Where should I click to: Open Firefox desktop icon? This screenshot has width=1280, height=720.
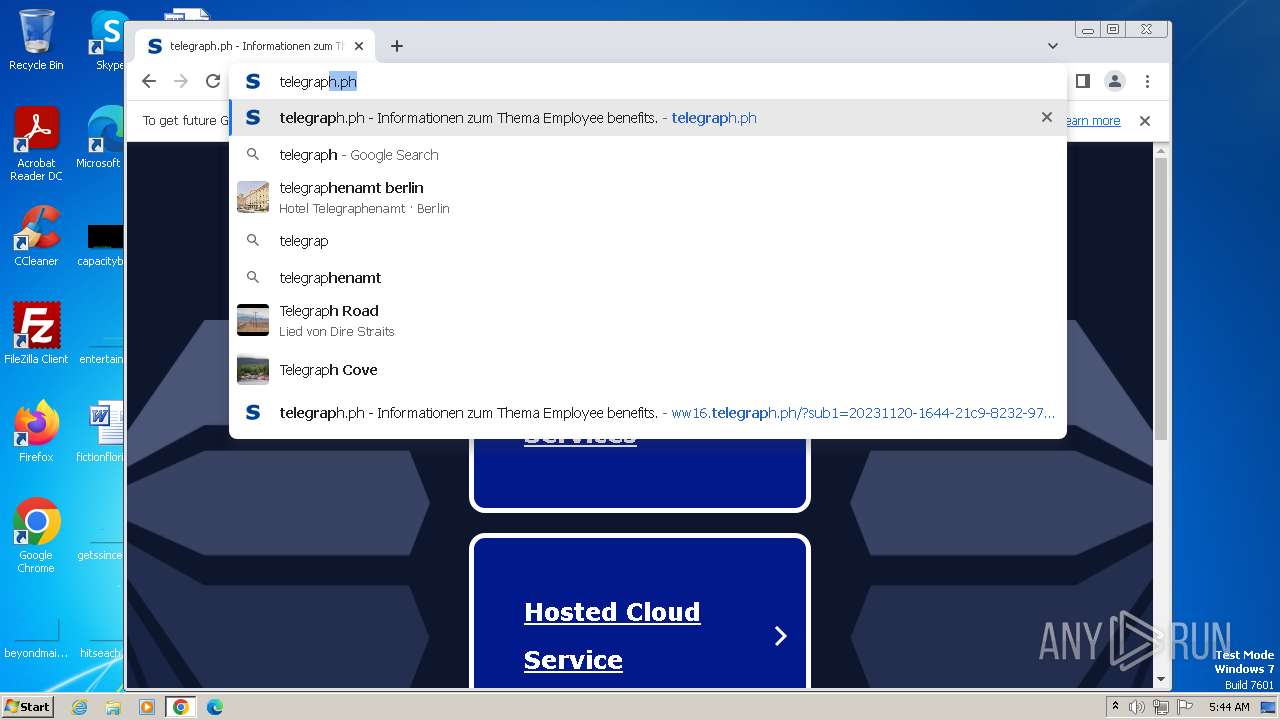(x=36, y=431)
